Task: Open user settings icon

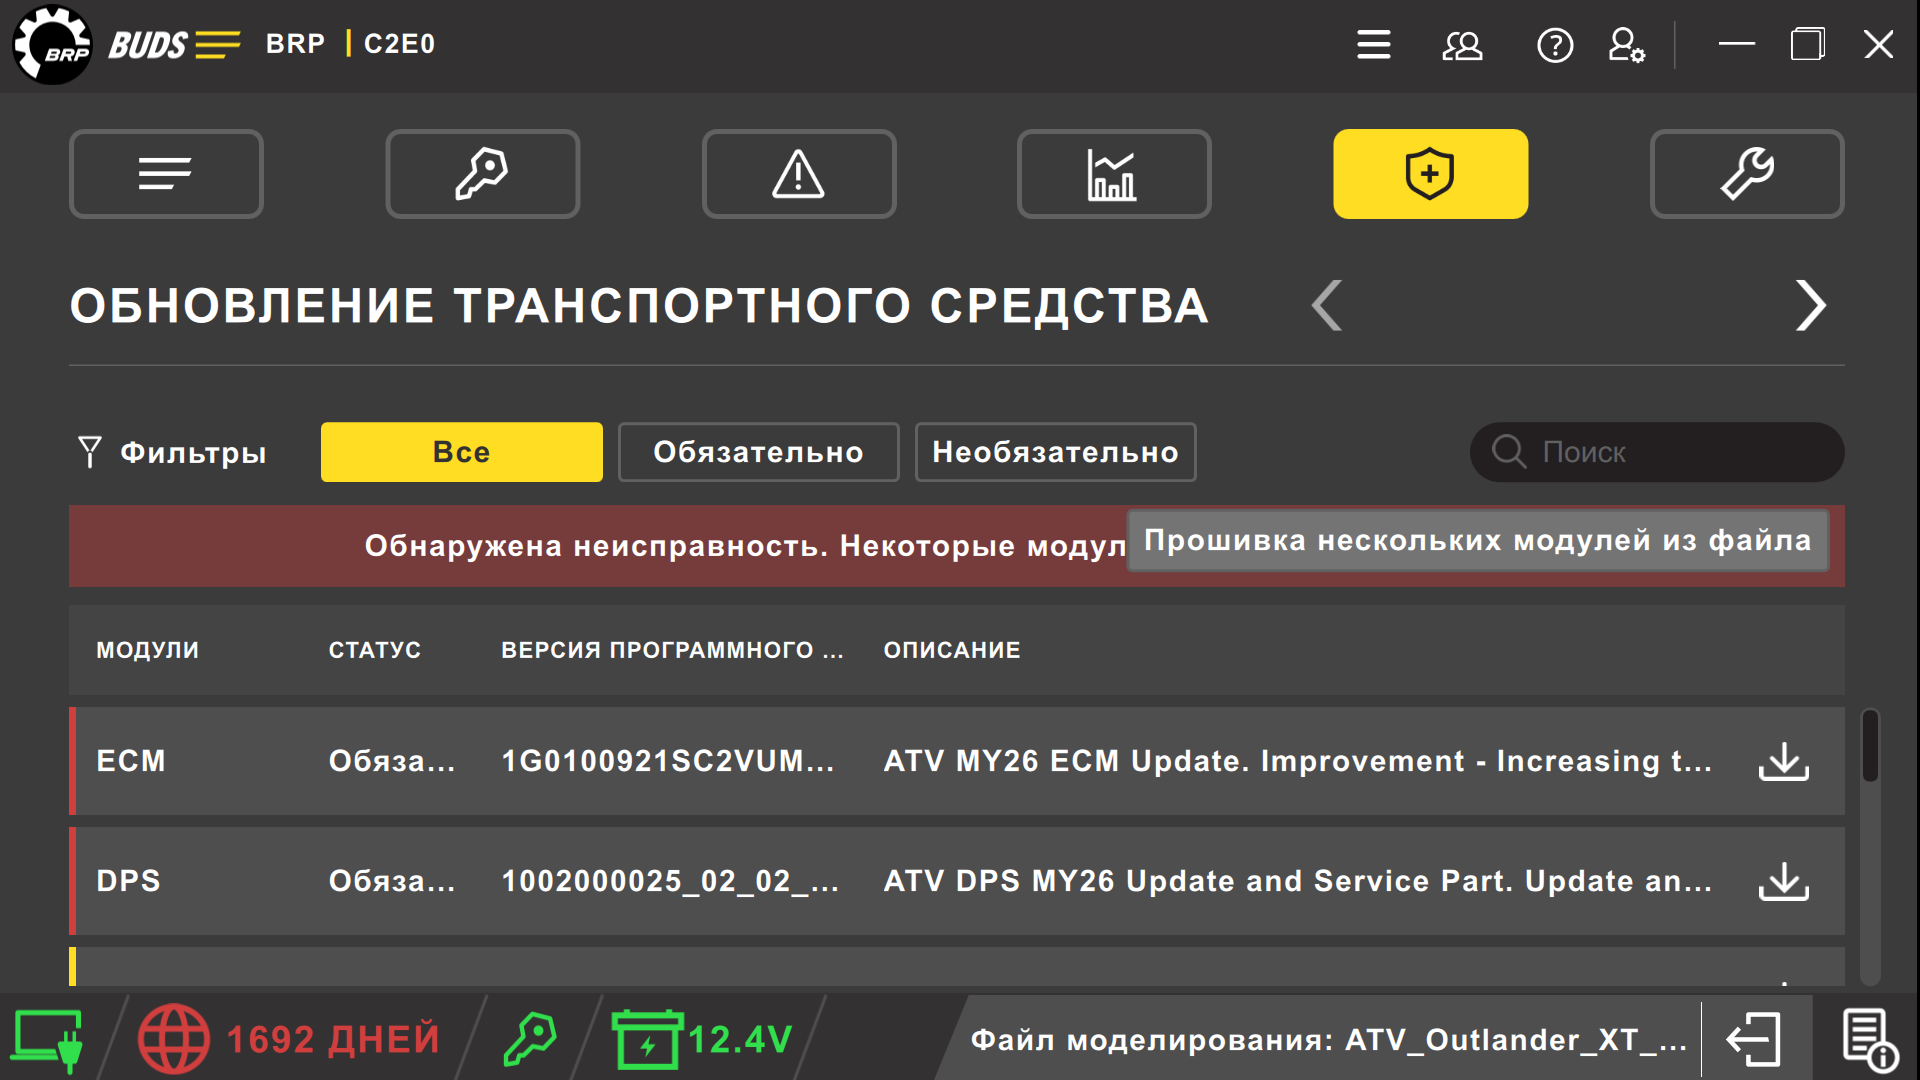Action: [x=1627, y=45]
